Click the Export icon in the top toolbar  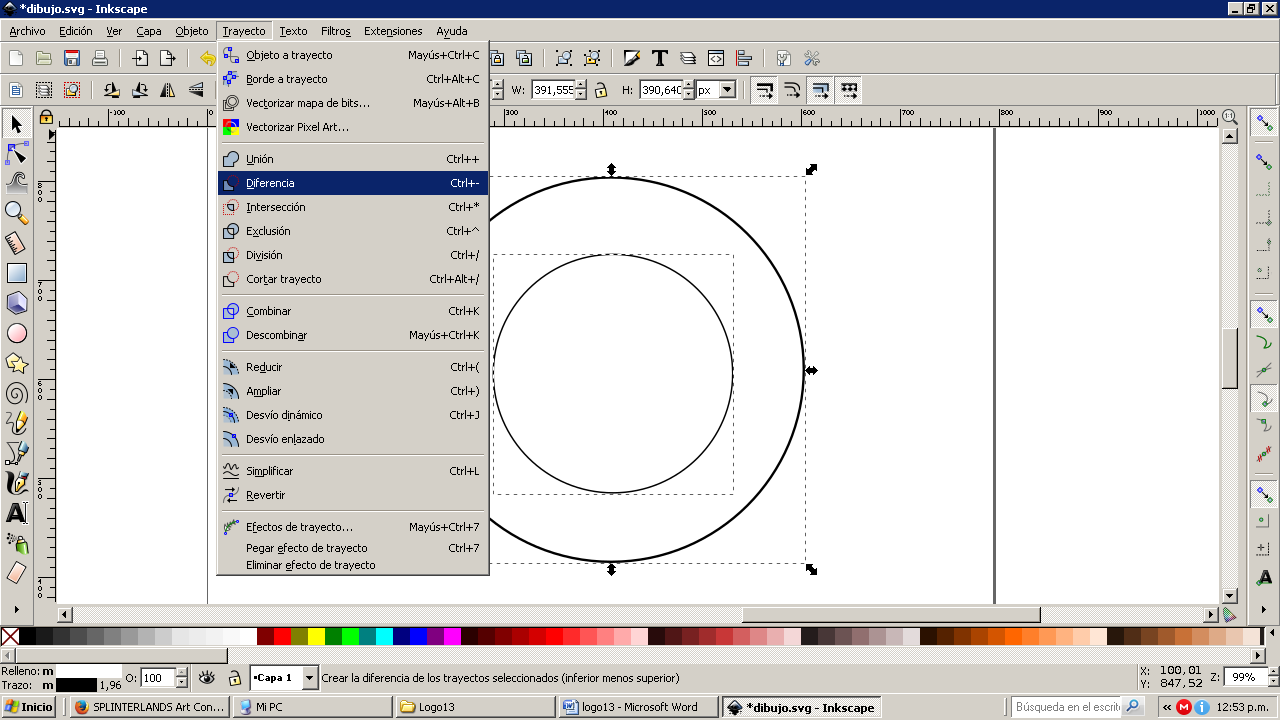pos(168,58)
